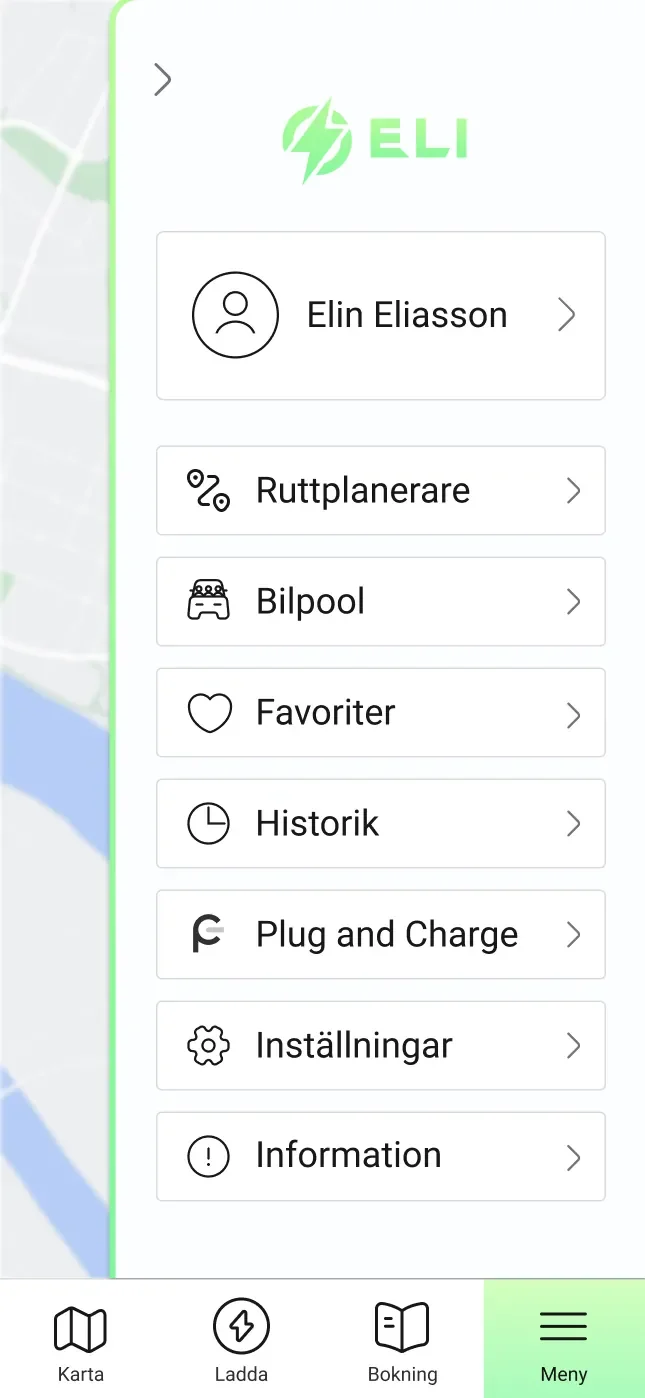
Task: Click the ELI lightning bolt logo
Action: tap(316, 140)
